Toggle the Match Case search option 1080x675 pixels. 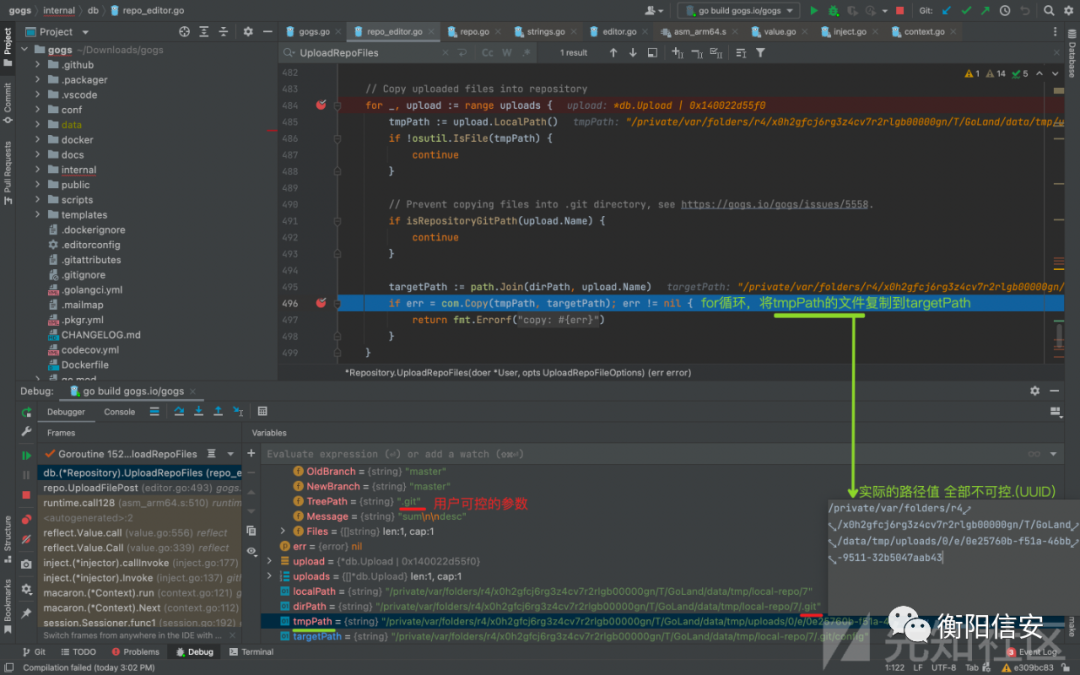point(487,53)
